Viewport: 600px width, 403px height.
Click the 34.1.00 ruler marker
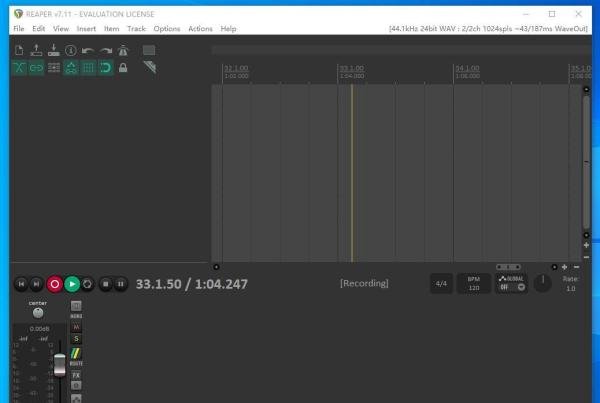pyautogui.click(x=467, y=68)
